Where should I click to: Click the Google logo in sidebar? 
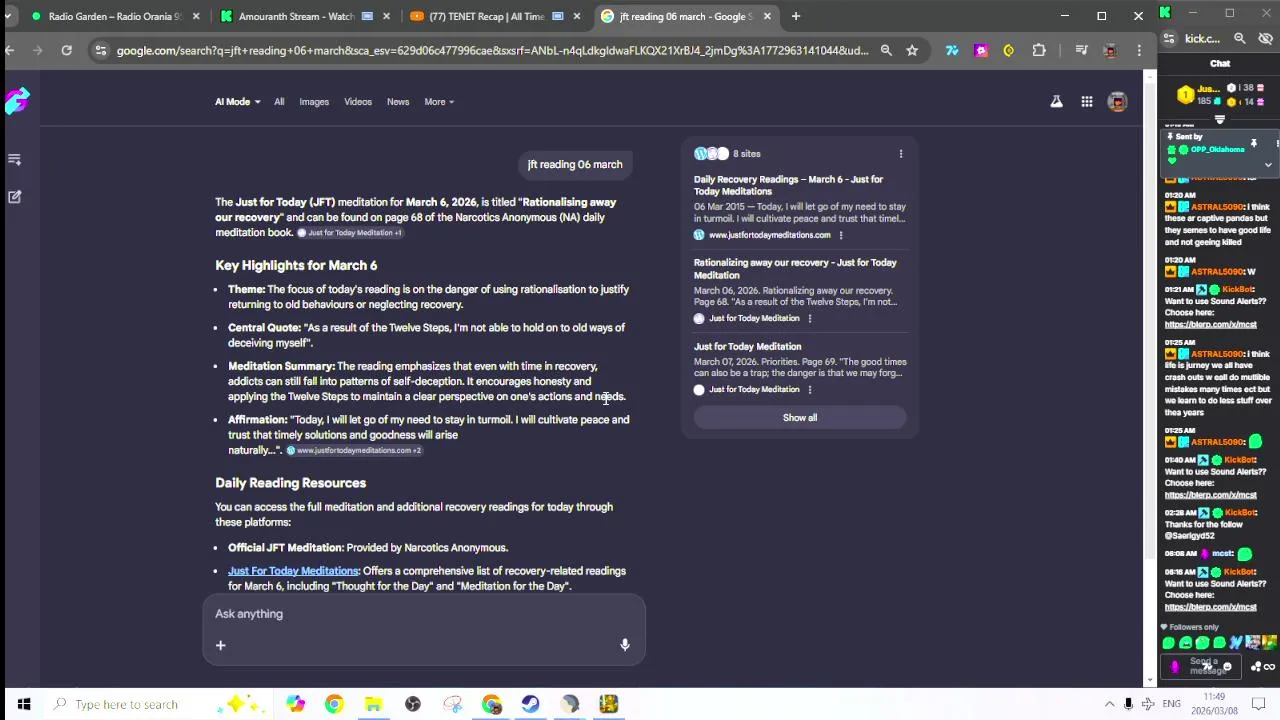pyautogui.click(x=17, y=100)
